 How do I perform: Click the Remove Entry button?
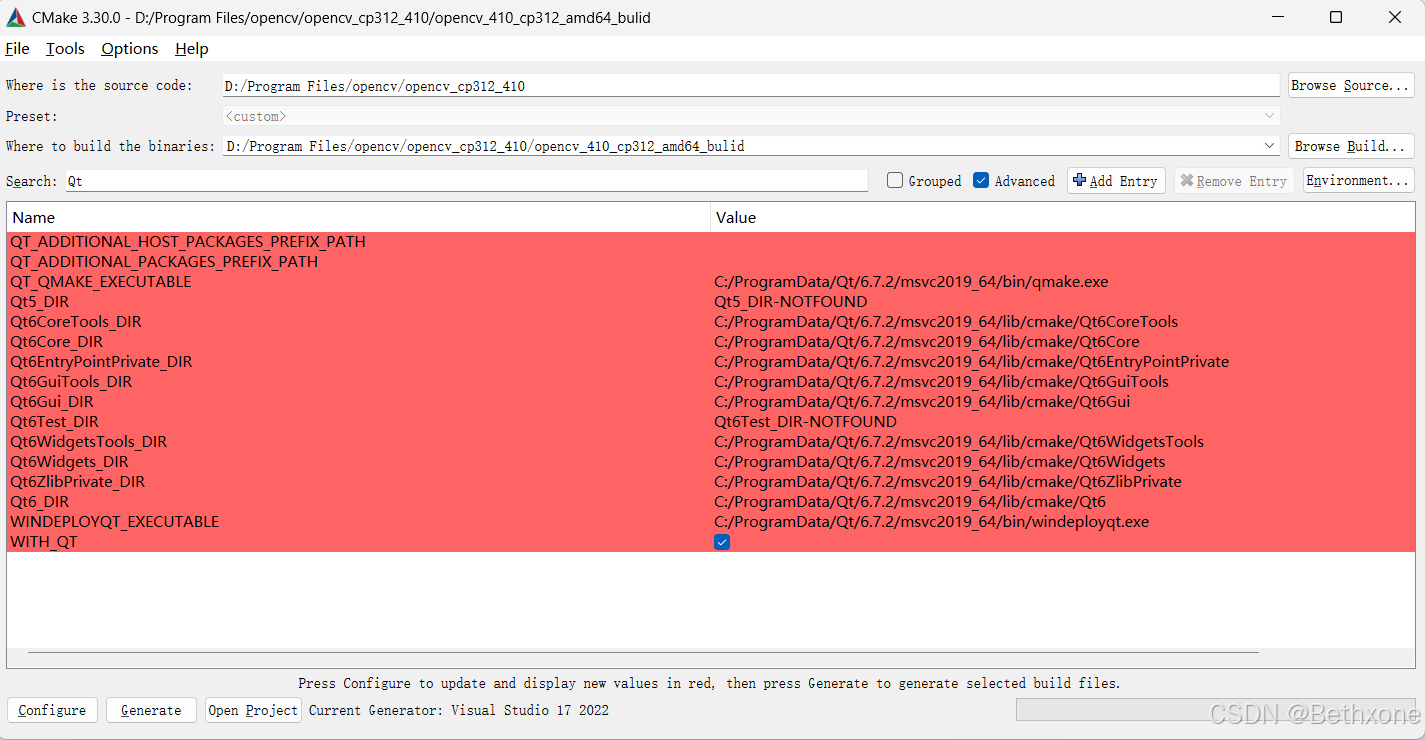(1234, 181)
